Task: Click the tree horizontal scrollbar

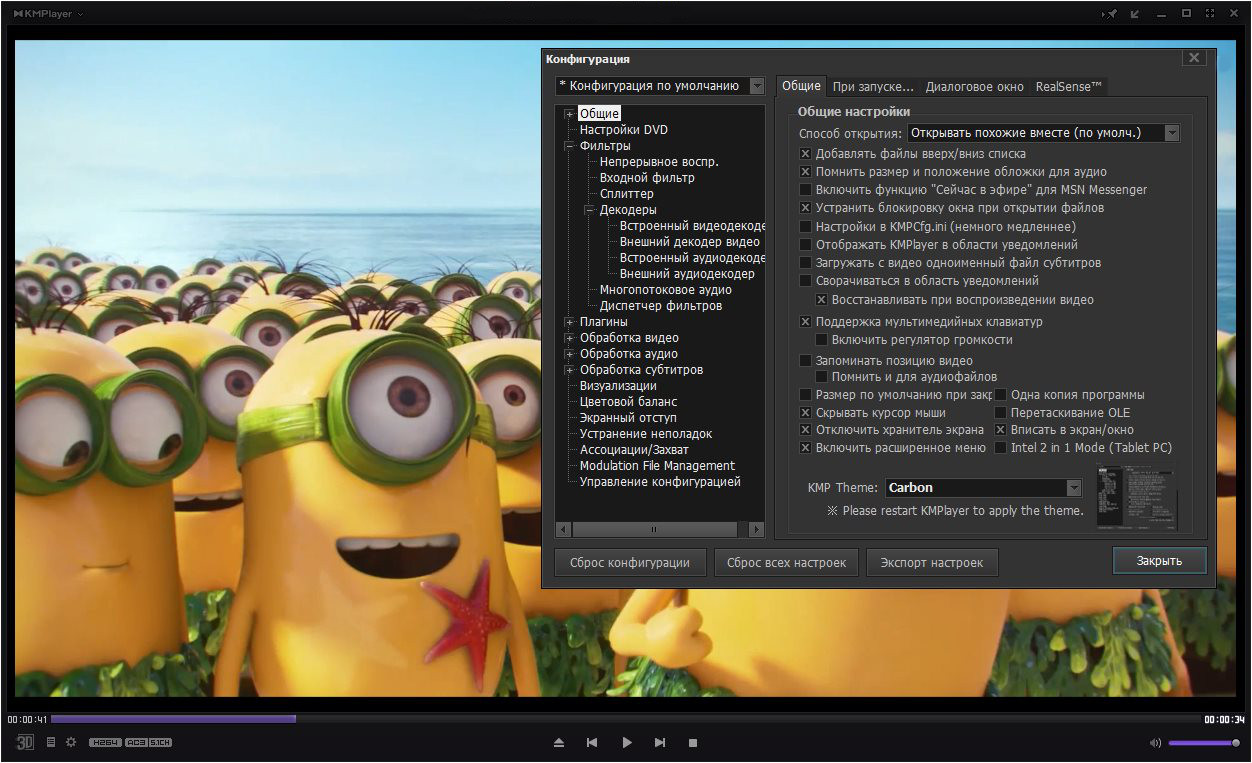Action: (x=660, y=529)
